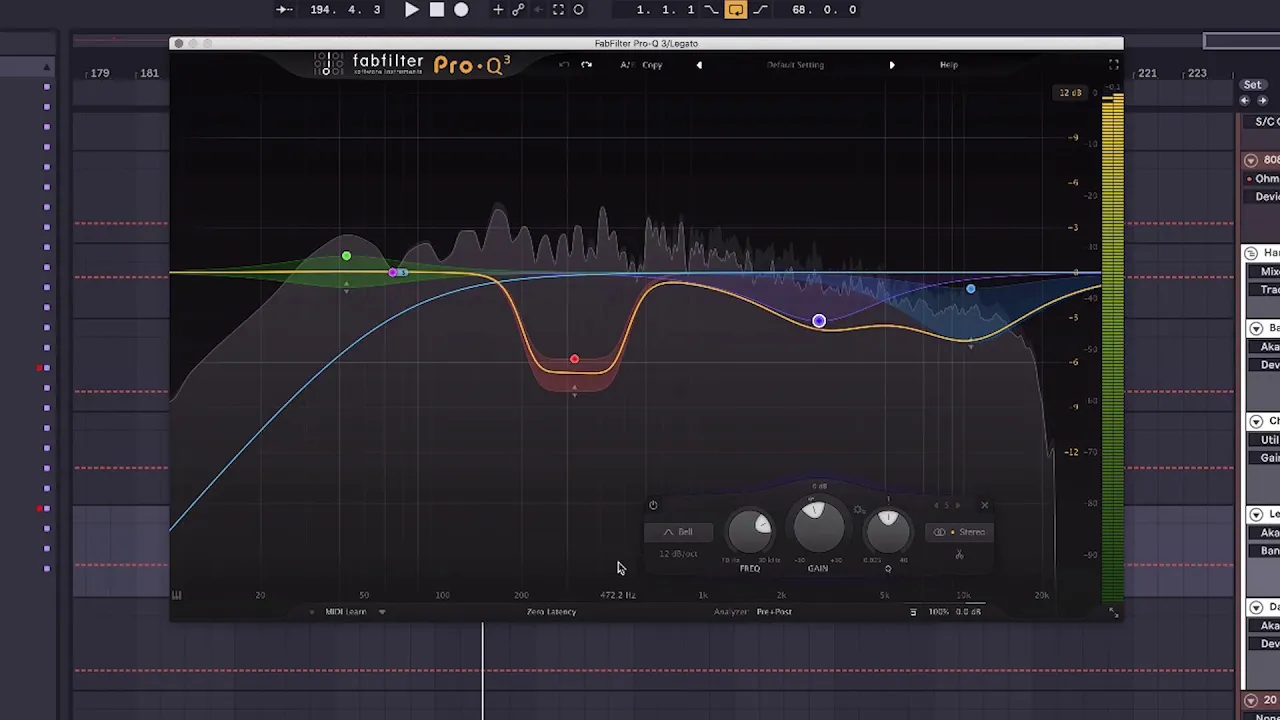Click the scissors split band icon
Viewport: 1280px width, 720px height.
point(959,554)
